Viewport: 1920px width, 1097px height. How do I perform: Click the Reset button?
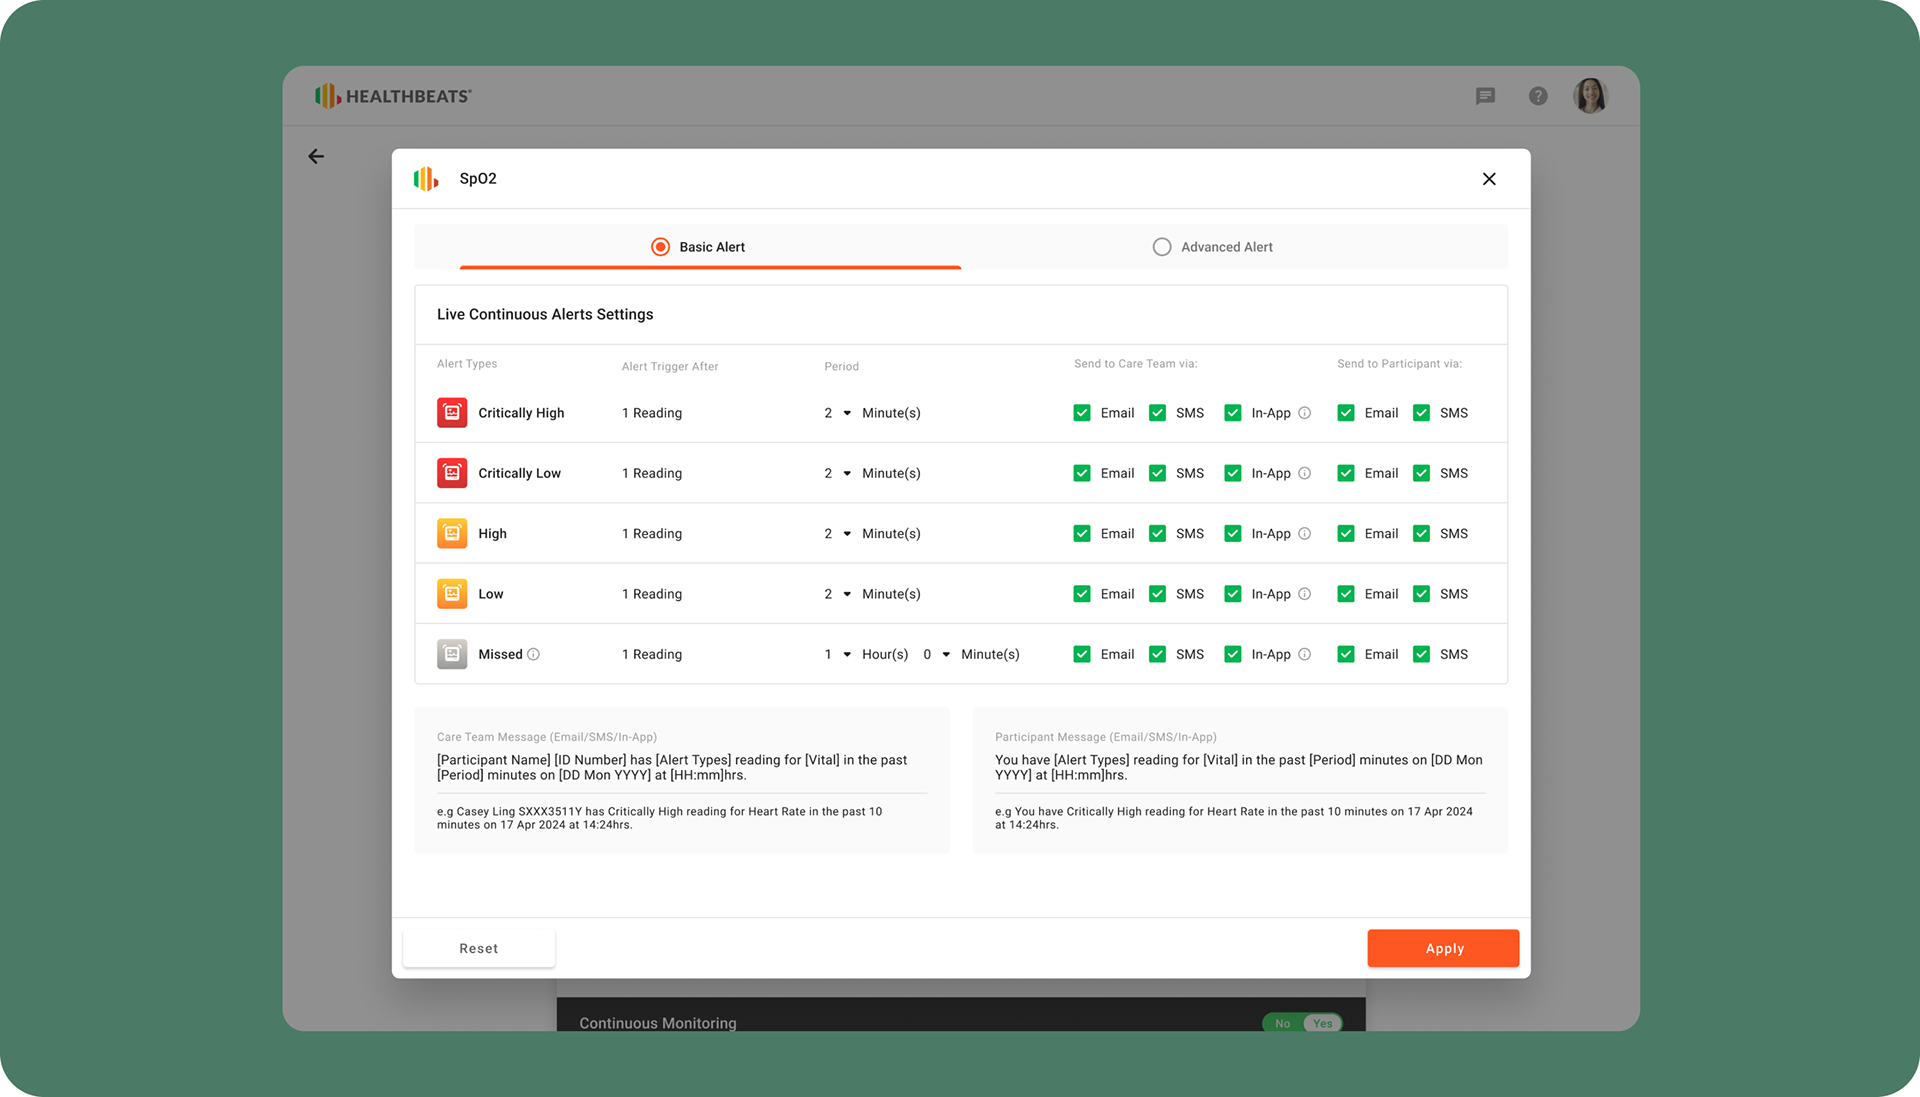478,948
